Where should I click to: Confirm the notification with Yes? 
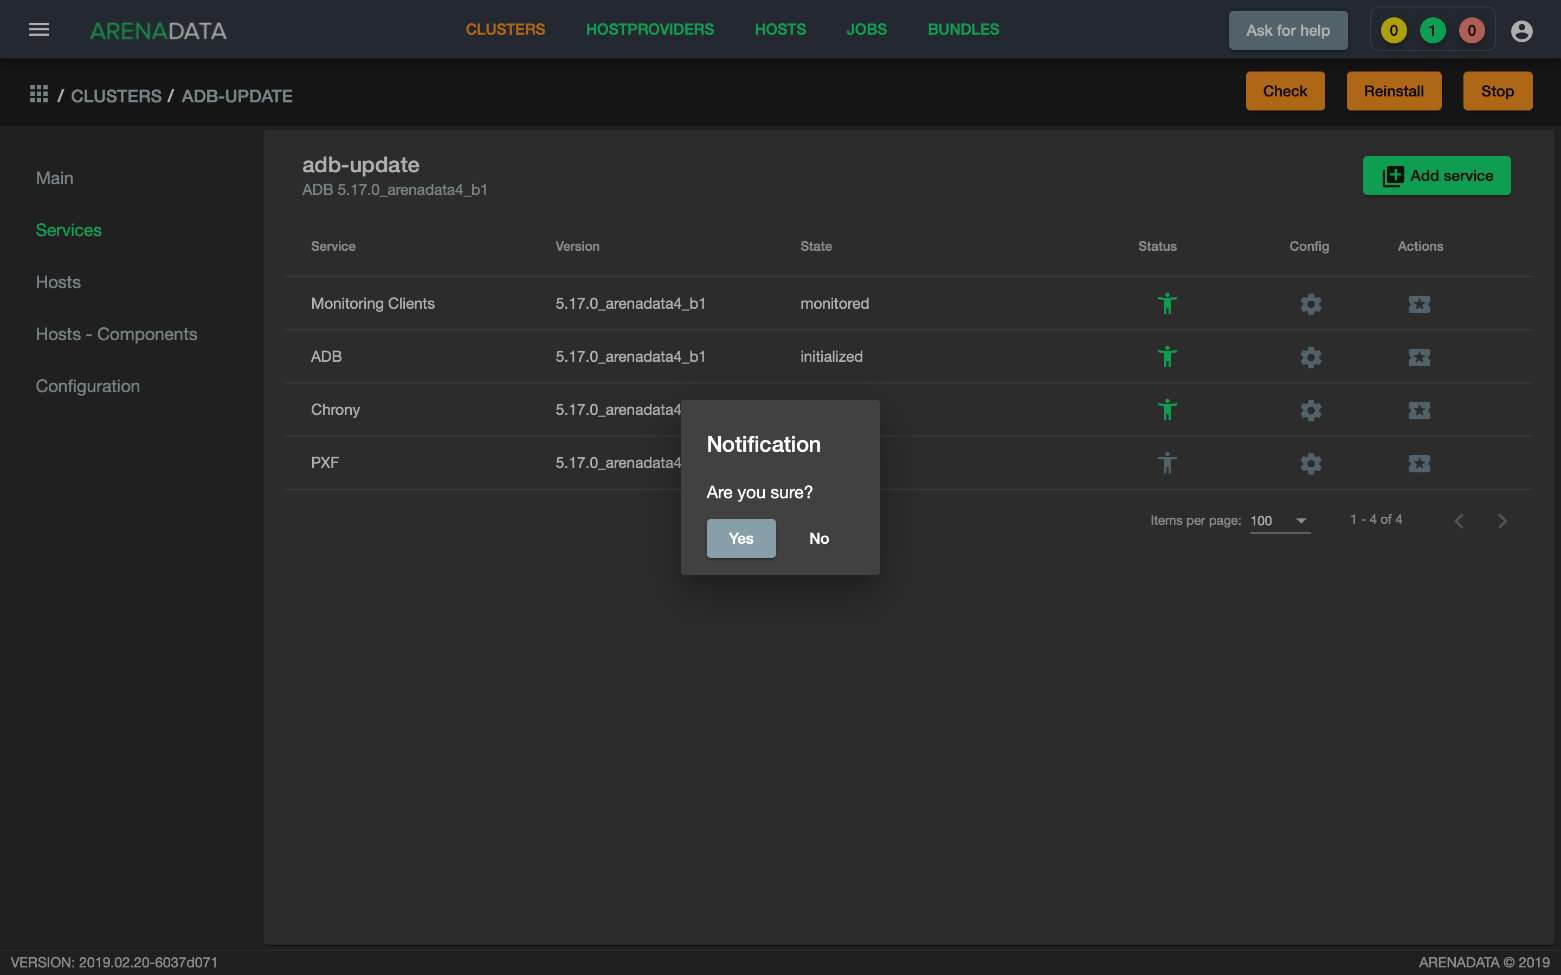pyautogui.click(x=741, y=539)
